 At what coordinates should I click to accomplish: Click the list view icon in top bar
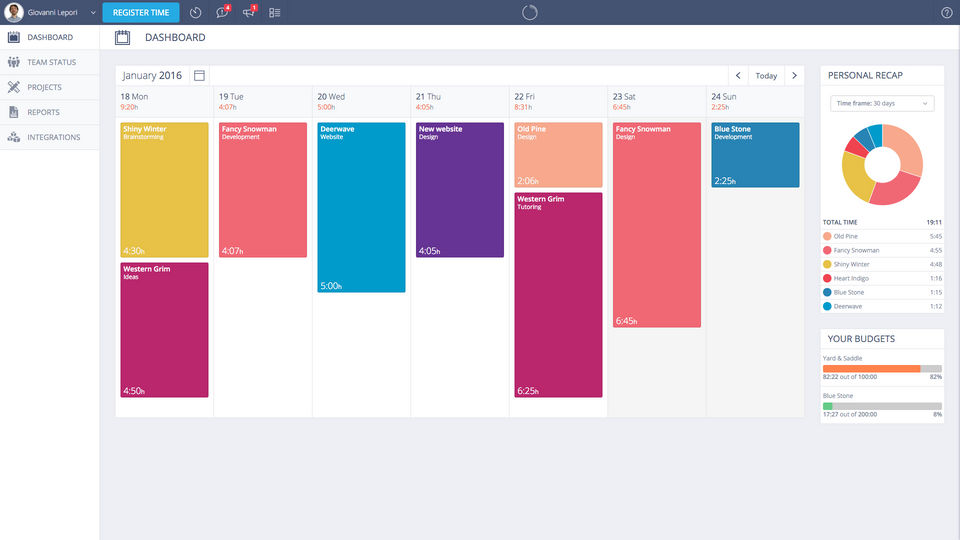click(274, 12)
